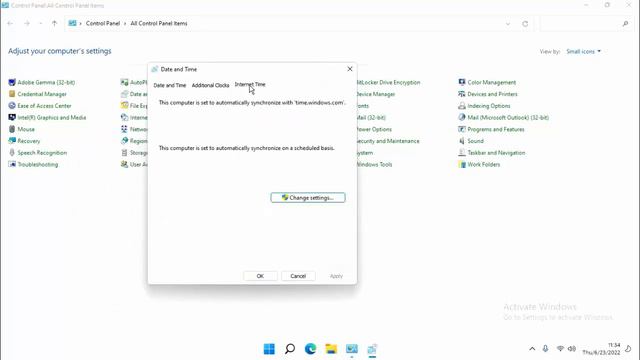
Task: Open the Mouse settings icon
Action: [x=12, y=129]
